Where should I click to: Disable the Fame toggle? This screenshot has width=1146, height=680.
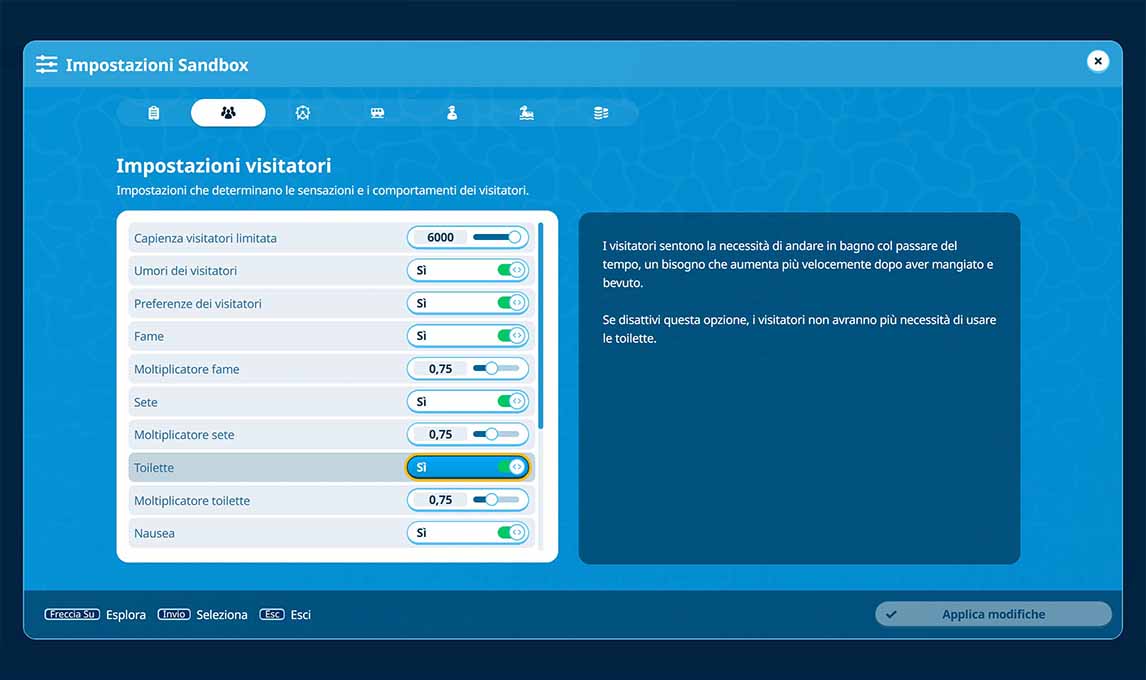[x=510, y=336]
